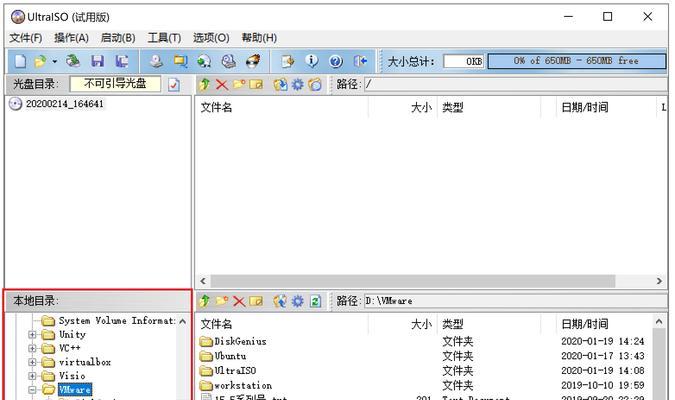Open an image file with the folder icon
The width and height of the screenshot is (675, 400).
coord(40,61)
